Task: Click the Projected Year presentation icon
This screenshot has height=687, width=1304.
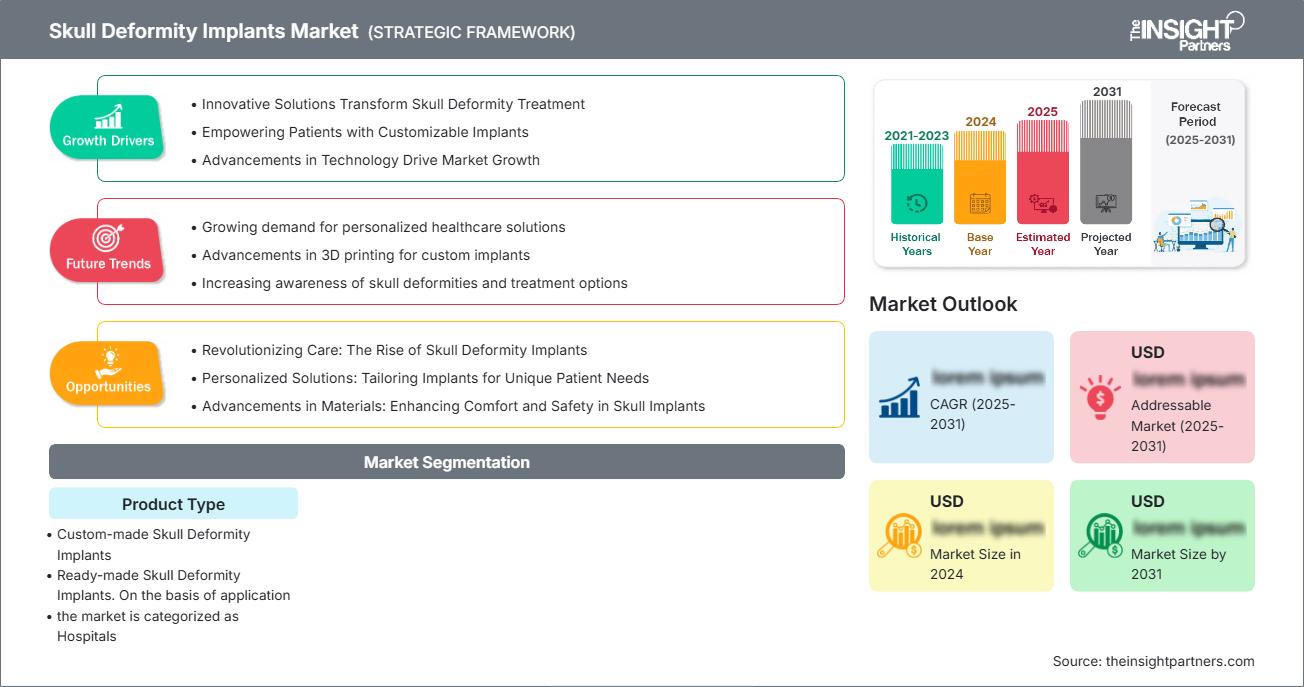Action: point(1106,204)
